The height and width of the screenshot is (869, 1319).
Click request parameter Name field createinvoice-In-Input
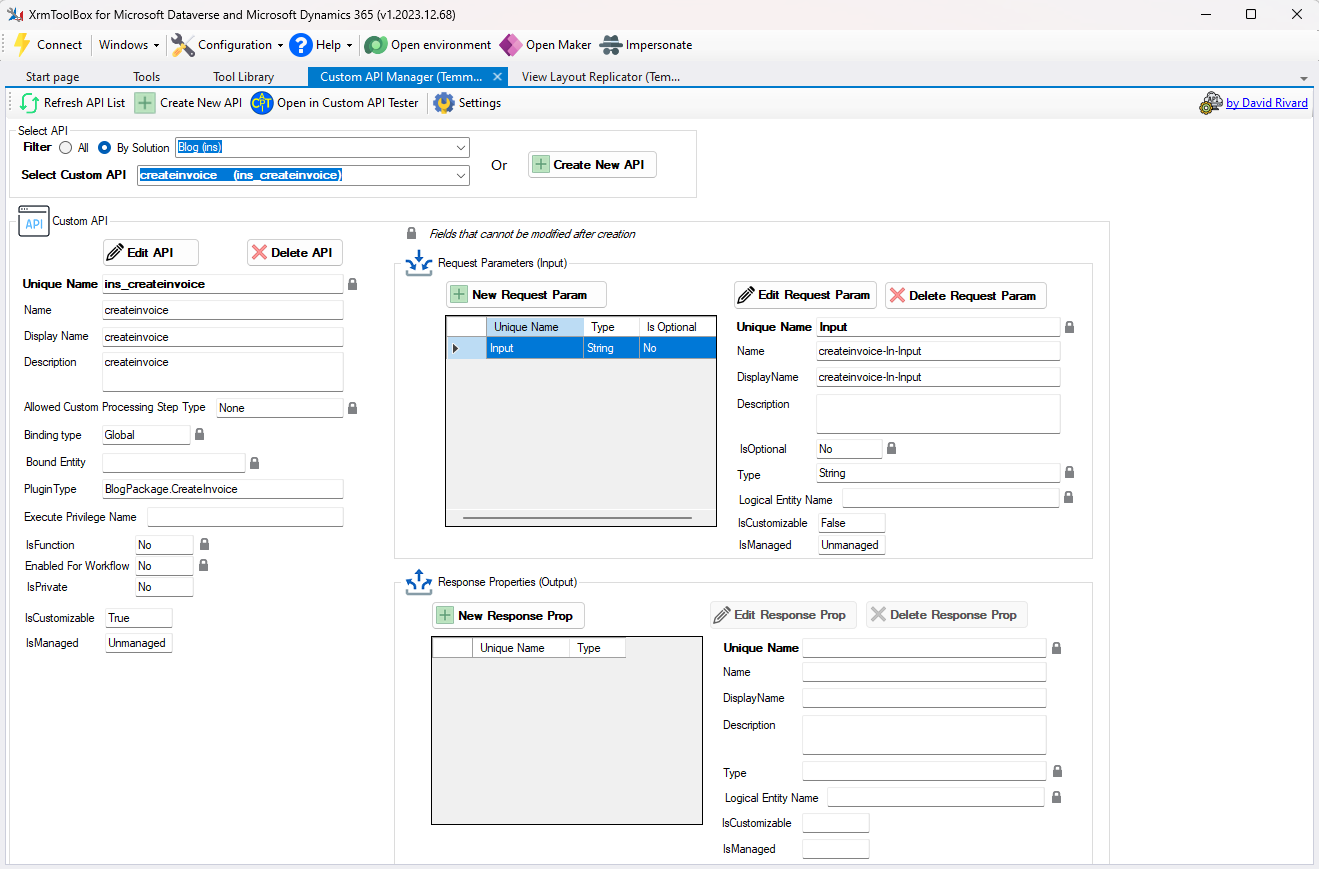point(938,351)
